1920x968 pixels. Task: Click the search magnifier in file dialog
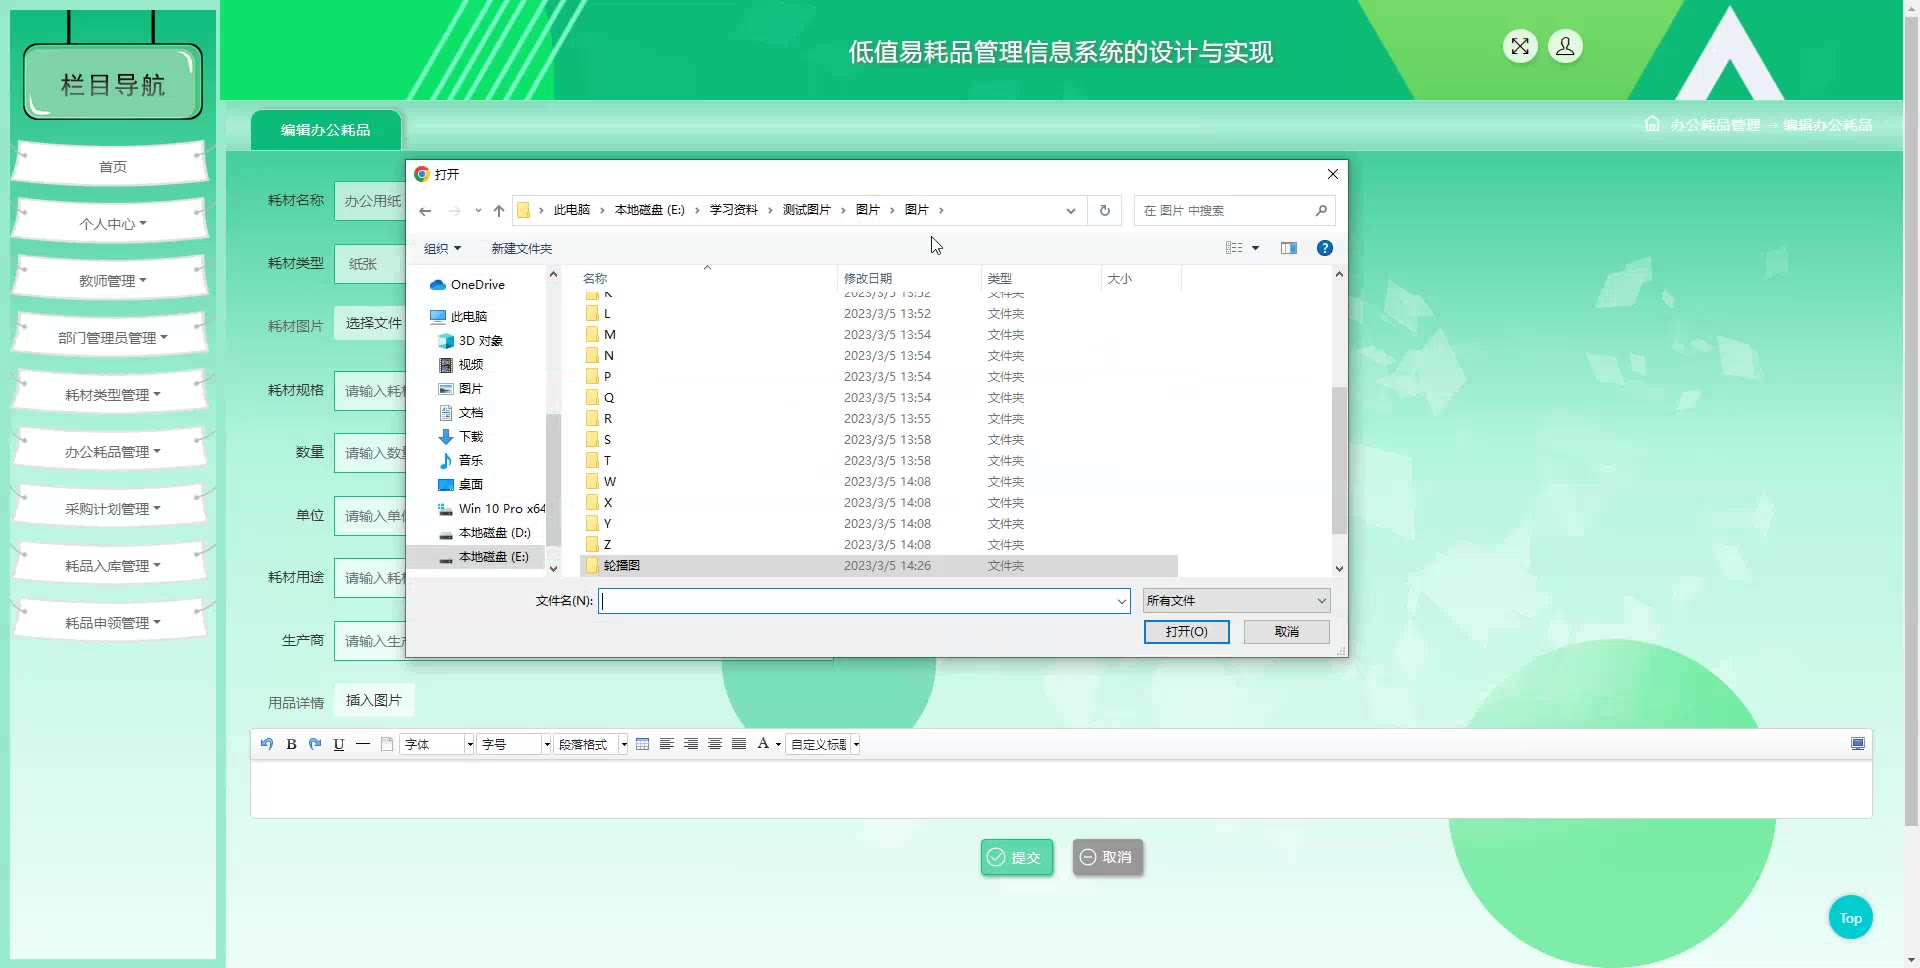tap(1321, 211)
